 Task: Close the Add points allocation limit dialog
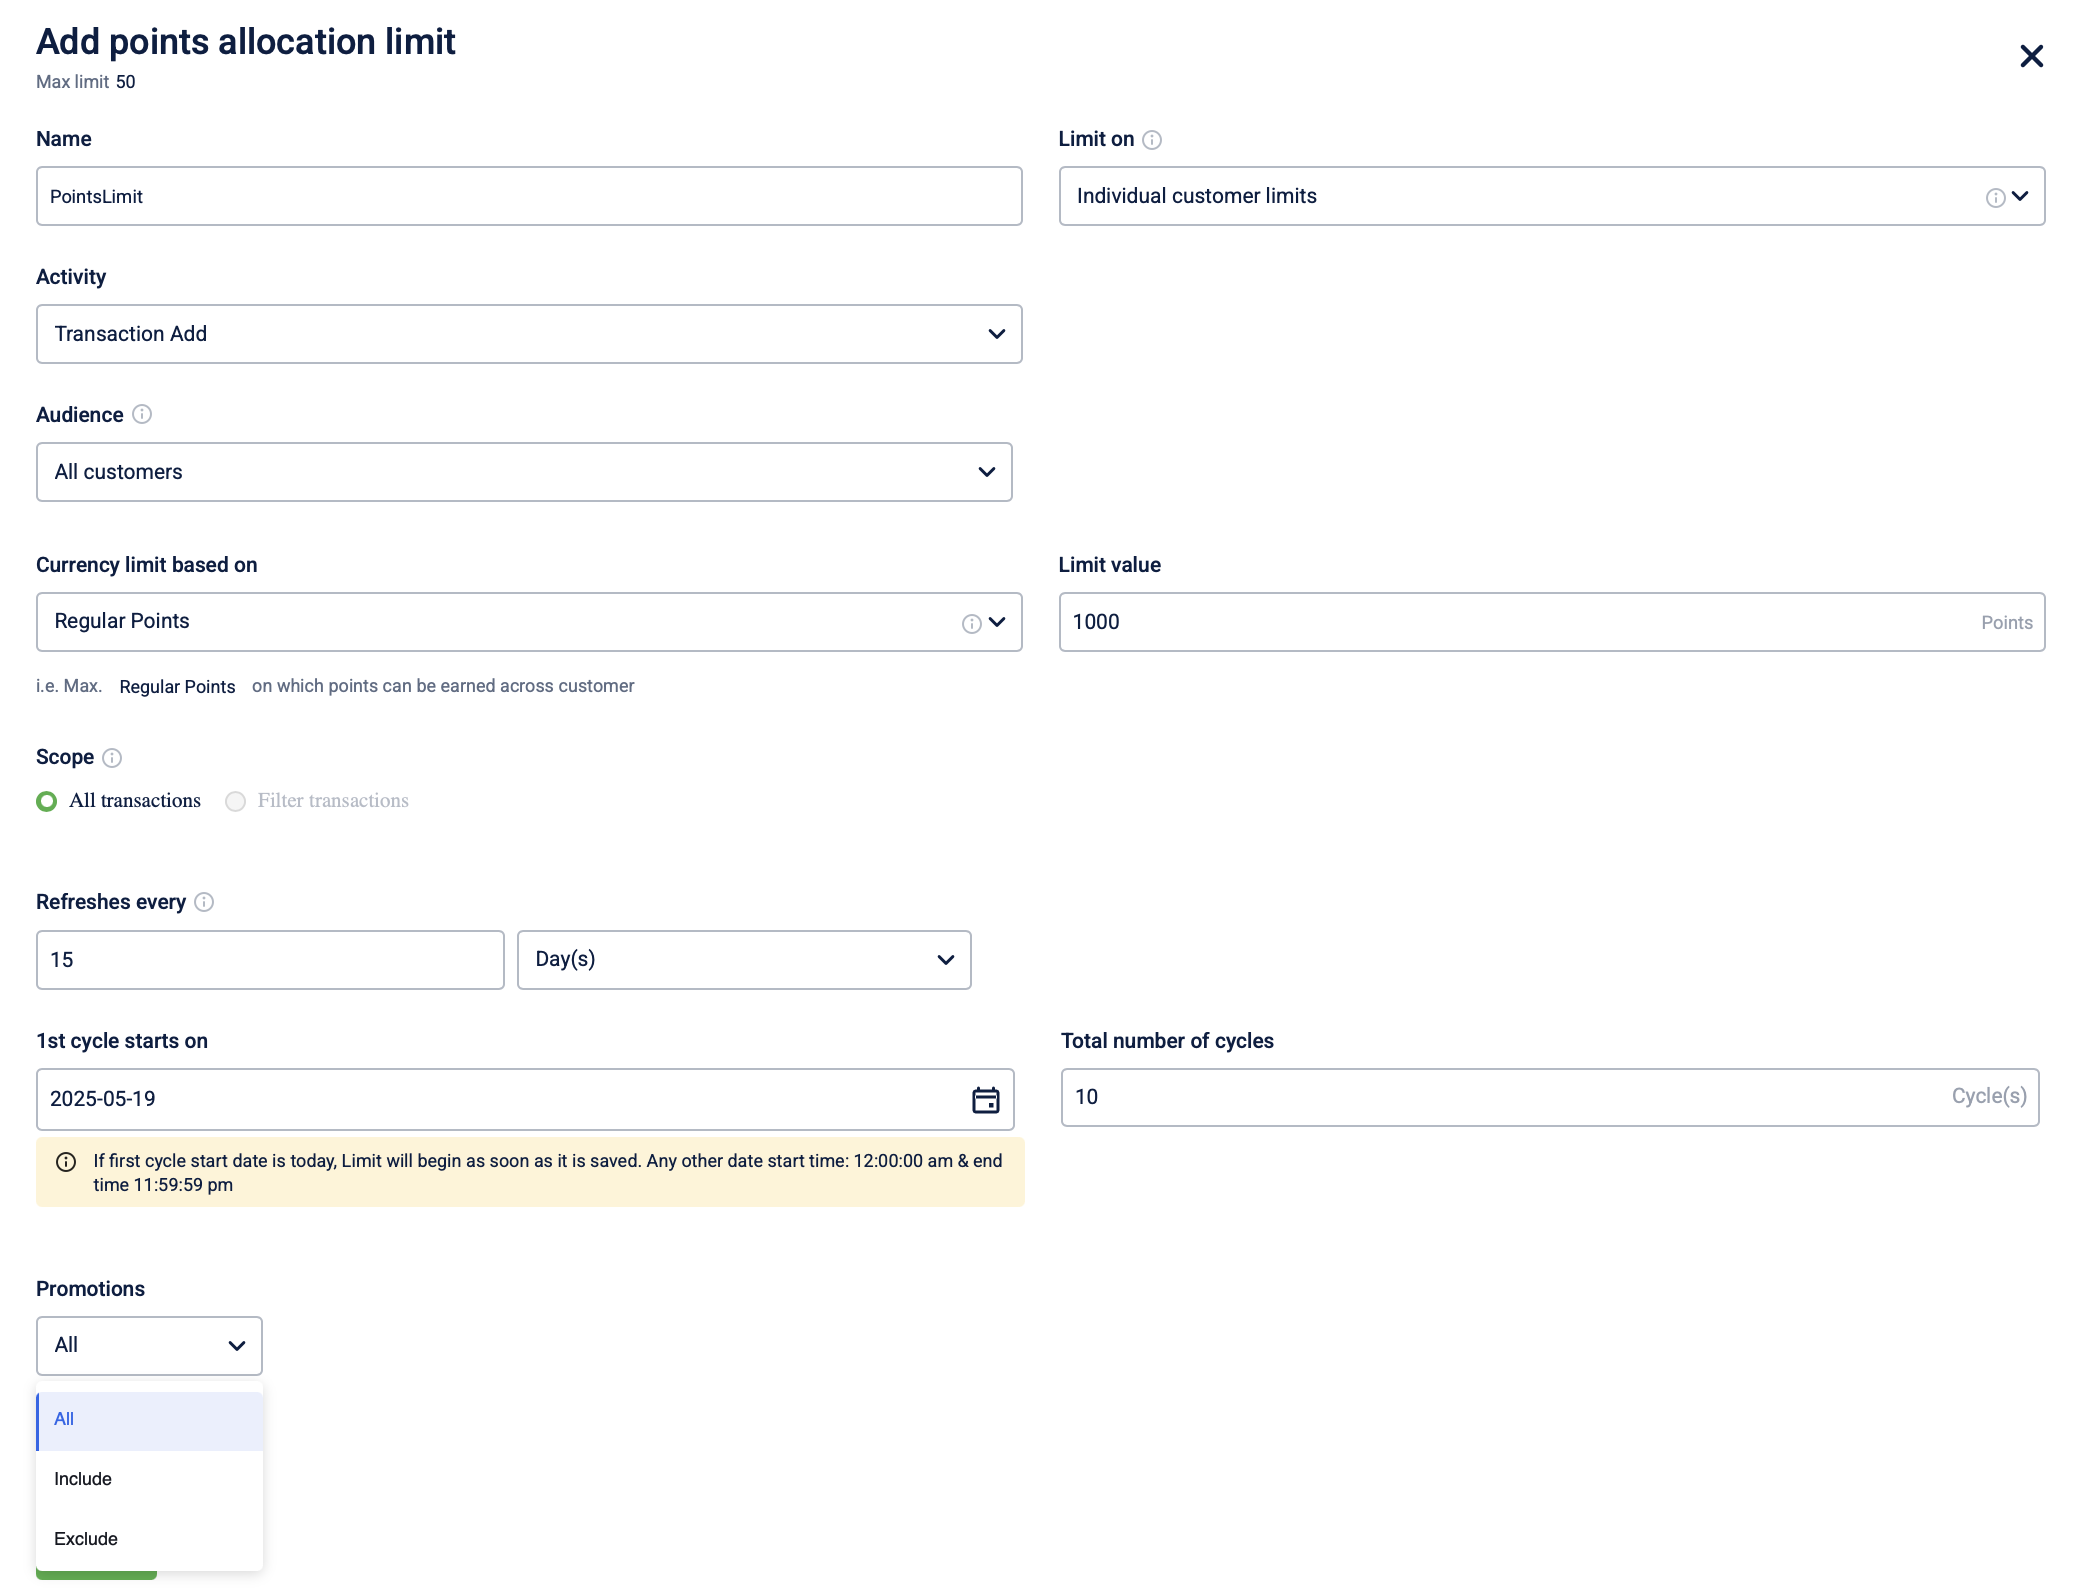(x=2031, y=56)
